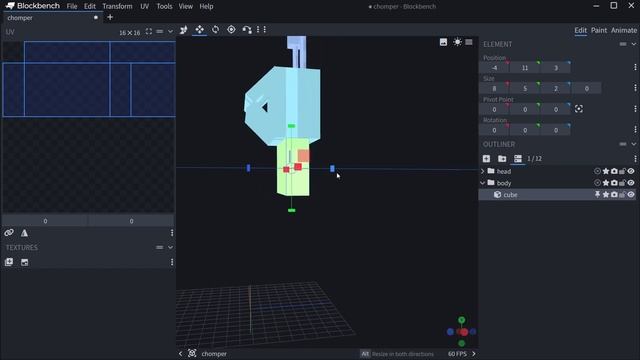640x360 pixels.
Task: Open viewport menu hamburger icon
Action: pyautogui.click(x=469, y=42)
